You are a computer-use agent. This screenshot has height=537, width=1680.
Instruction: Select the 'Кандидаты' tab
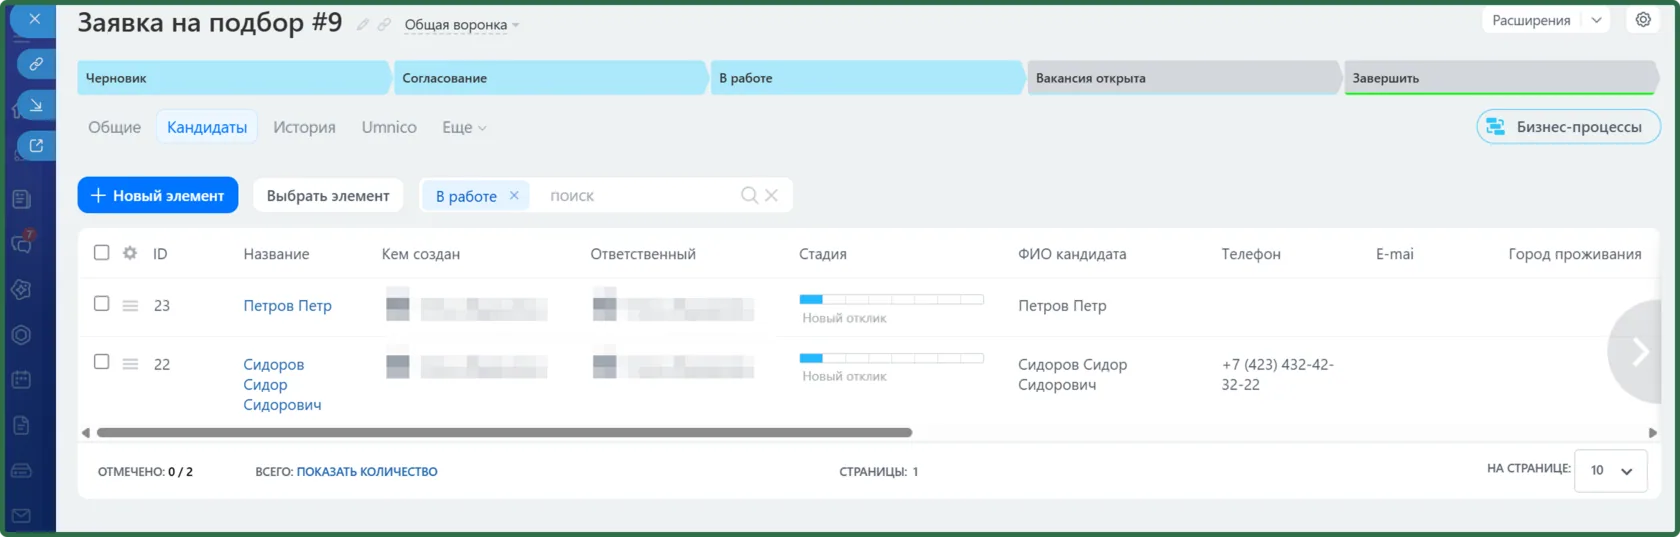pos(207,128)
